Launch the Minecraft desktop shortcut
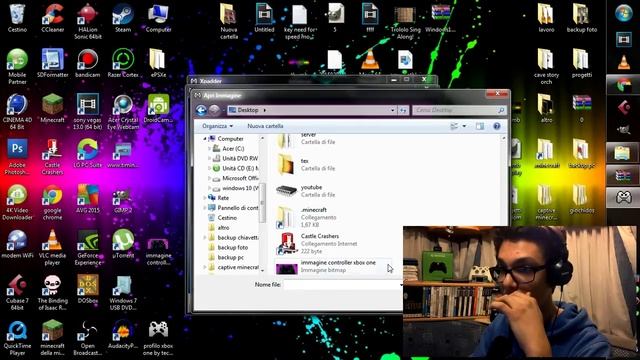This screenshot has width=640, height=360. point(53,109)
